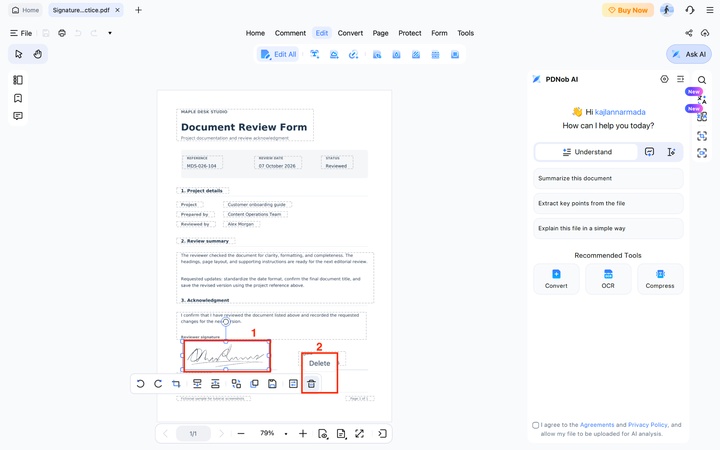Open the quick access toolbar dropdown arrow
The image size is (720, 450).
pyautogui.click(x=110, y=33)
